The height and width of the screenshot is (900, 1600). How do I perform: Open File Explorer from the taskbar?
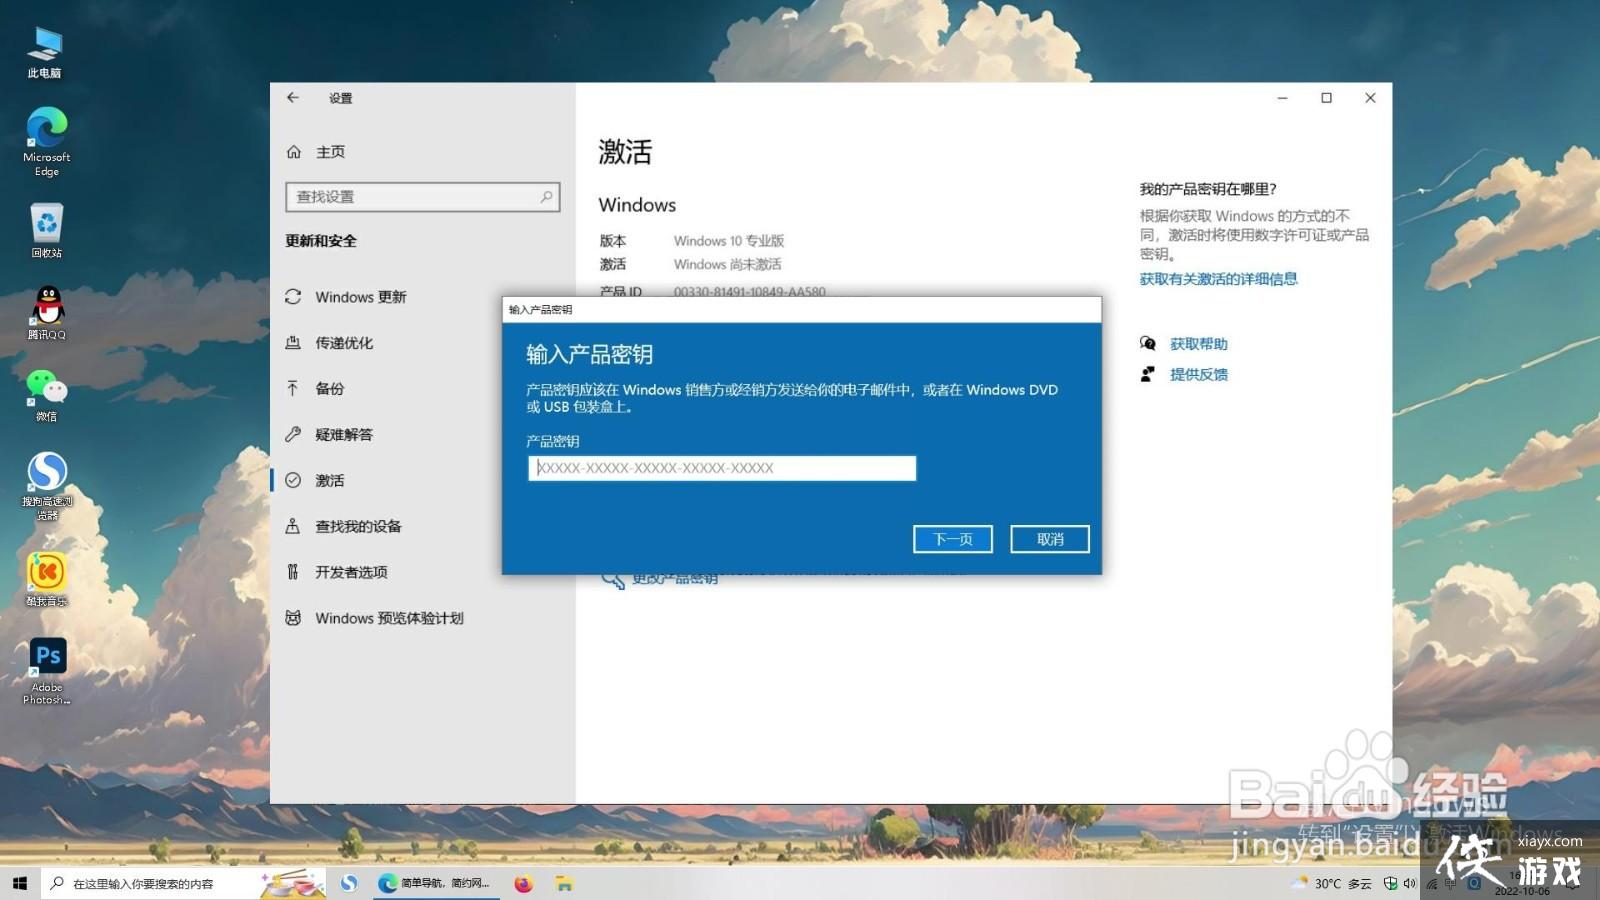pos(565,884)
